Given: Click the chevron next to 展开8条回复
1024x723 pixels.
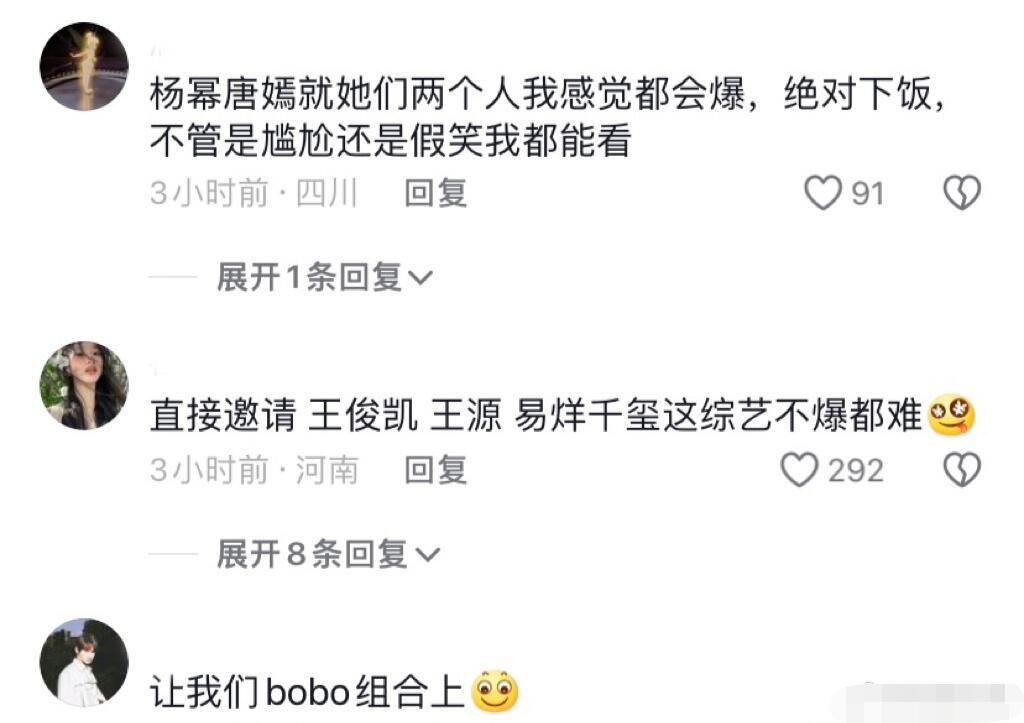Looking at the screenshot, I should coord(428,555).
